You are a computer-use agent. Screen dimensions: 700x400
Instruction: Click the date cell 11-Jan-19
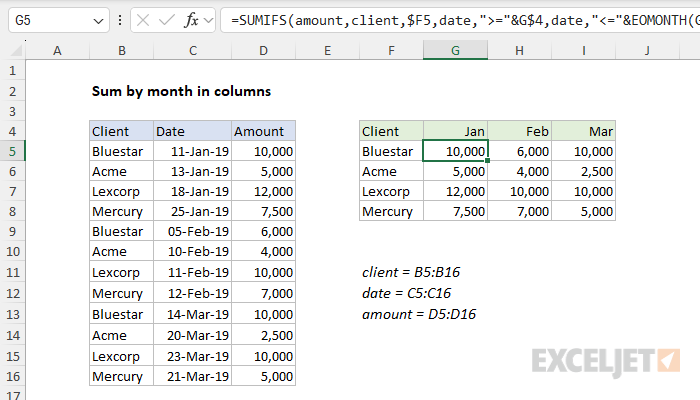[x=192, y=151]
